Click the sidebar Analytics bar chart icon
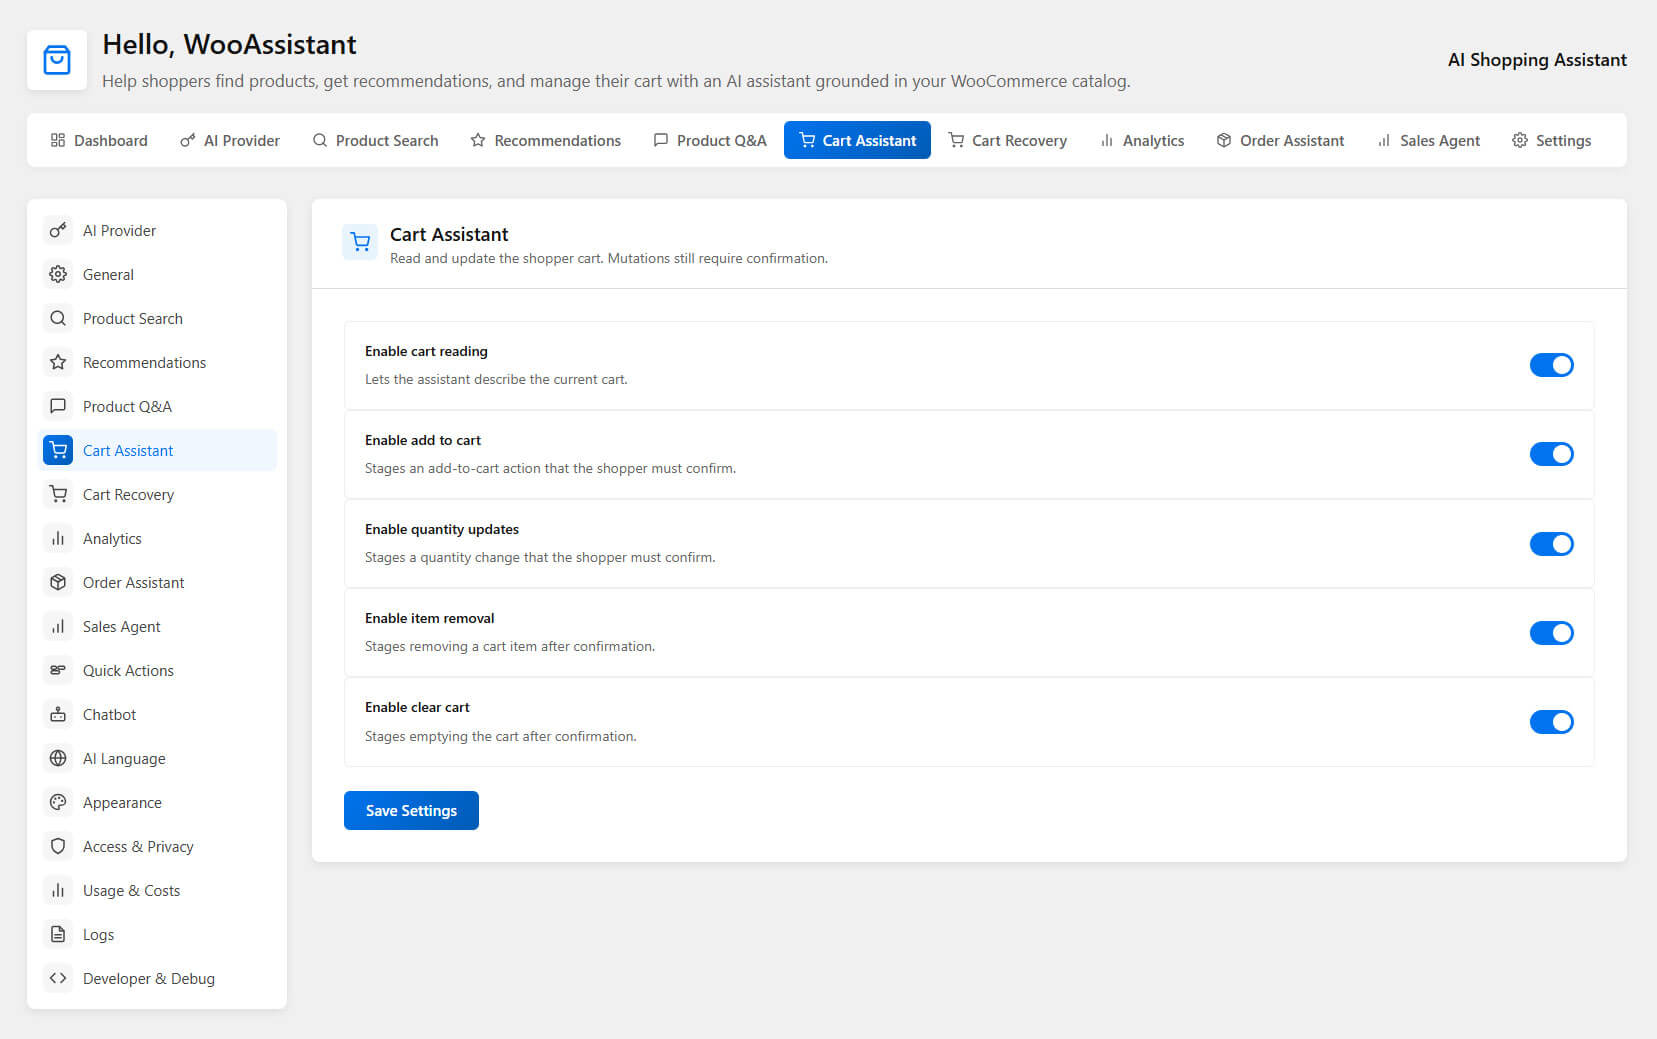This screenshot has height=1039, width=1657. (x=58, y=538)
